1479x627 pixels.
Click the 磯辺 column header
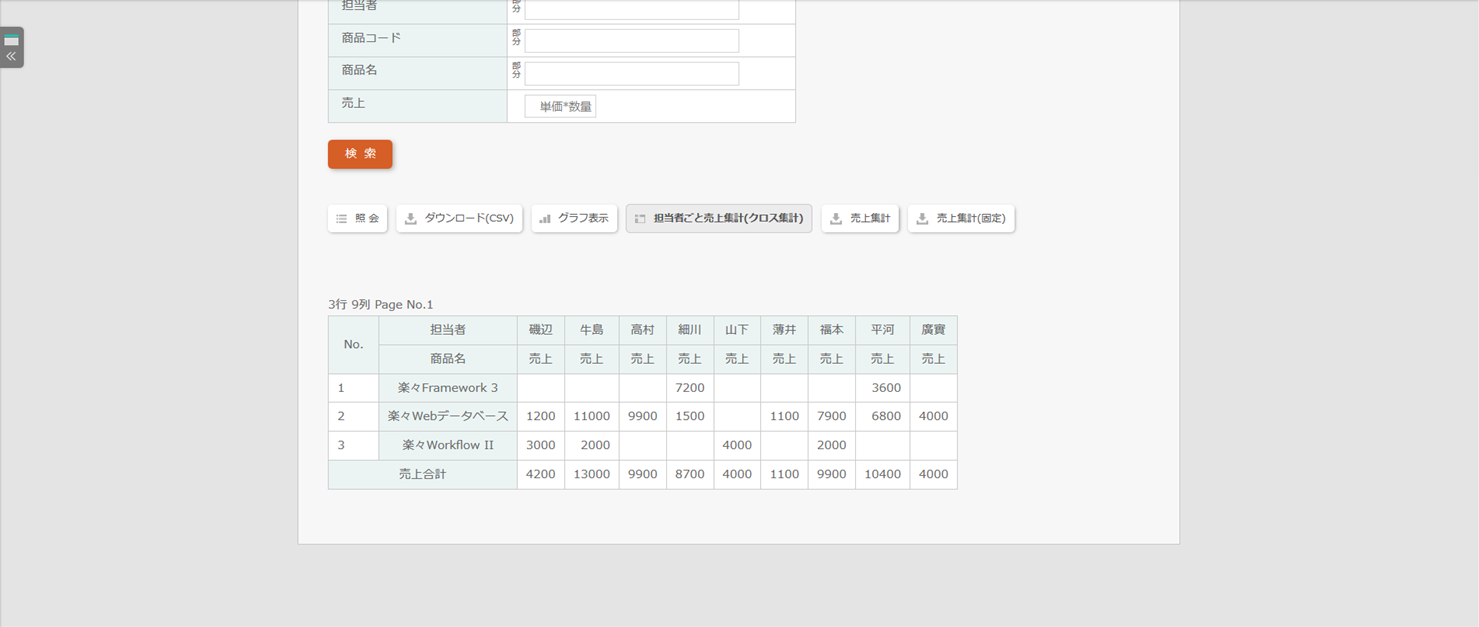coord(541,330)
